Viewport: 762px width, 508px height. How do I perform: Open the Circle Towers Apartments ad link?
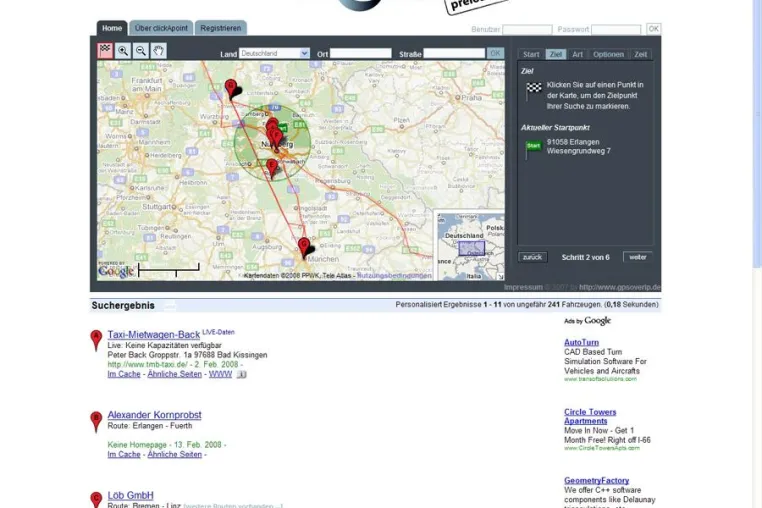point(590,416)
